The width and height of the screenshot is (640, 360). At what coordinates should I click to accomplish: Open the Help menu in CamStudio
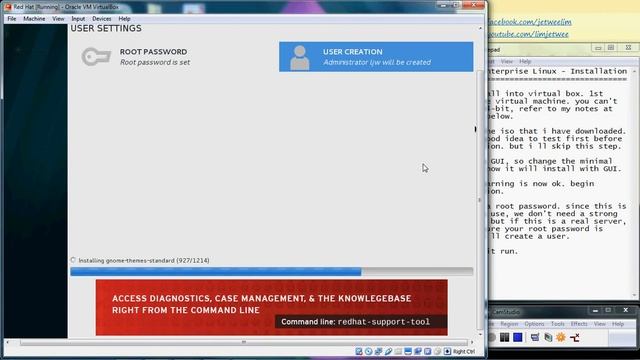(x=618, y=324)
